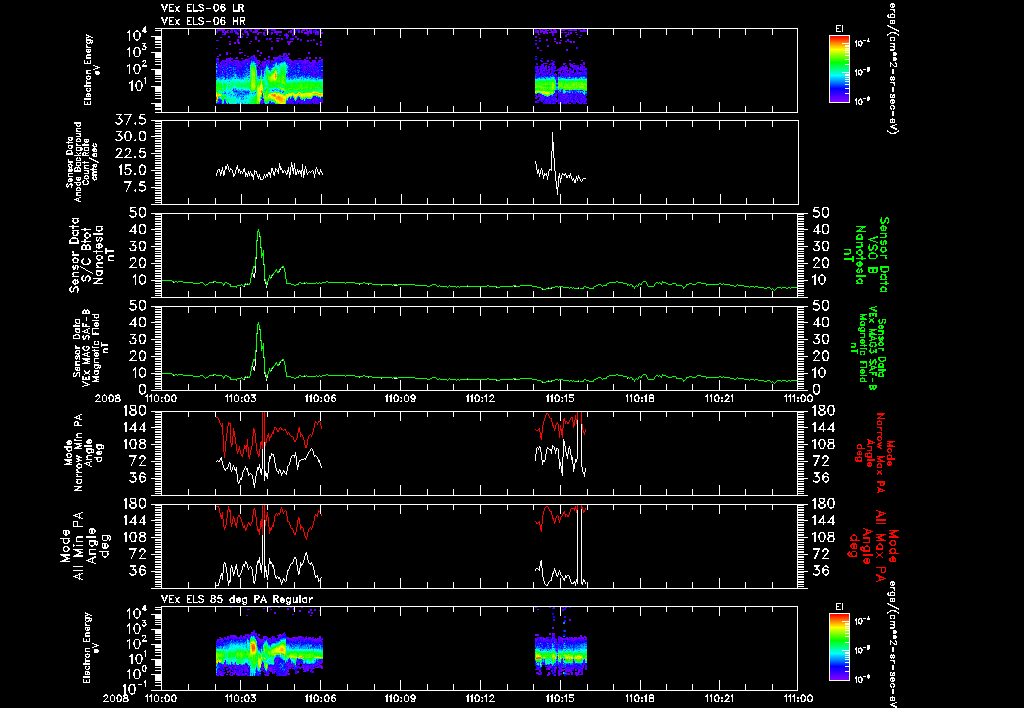
Task: Click 110:15 on the bottom time axis
Action: (x=560, y=698)
